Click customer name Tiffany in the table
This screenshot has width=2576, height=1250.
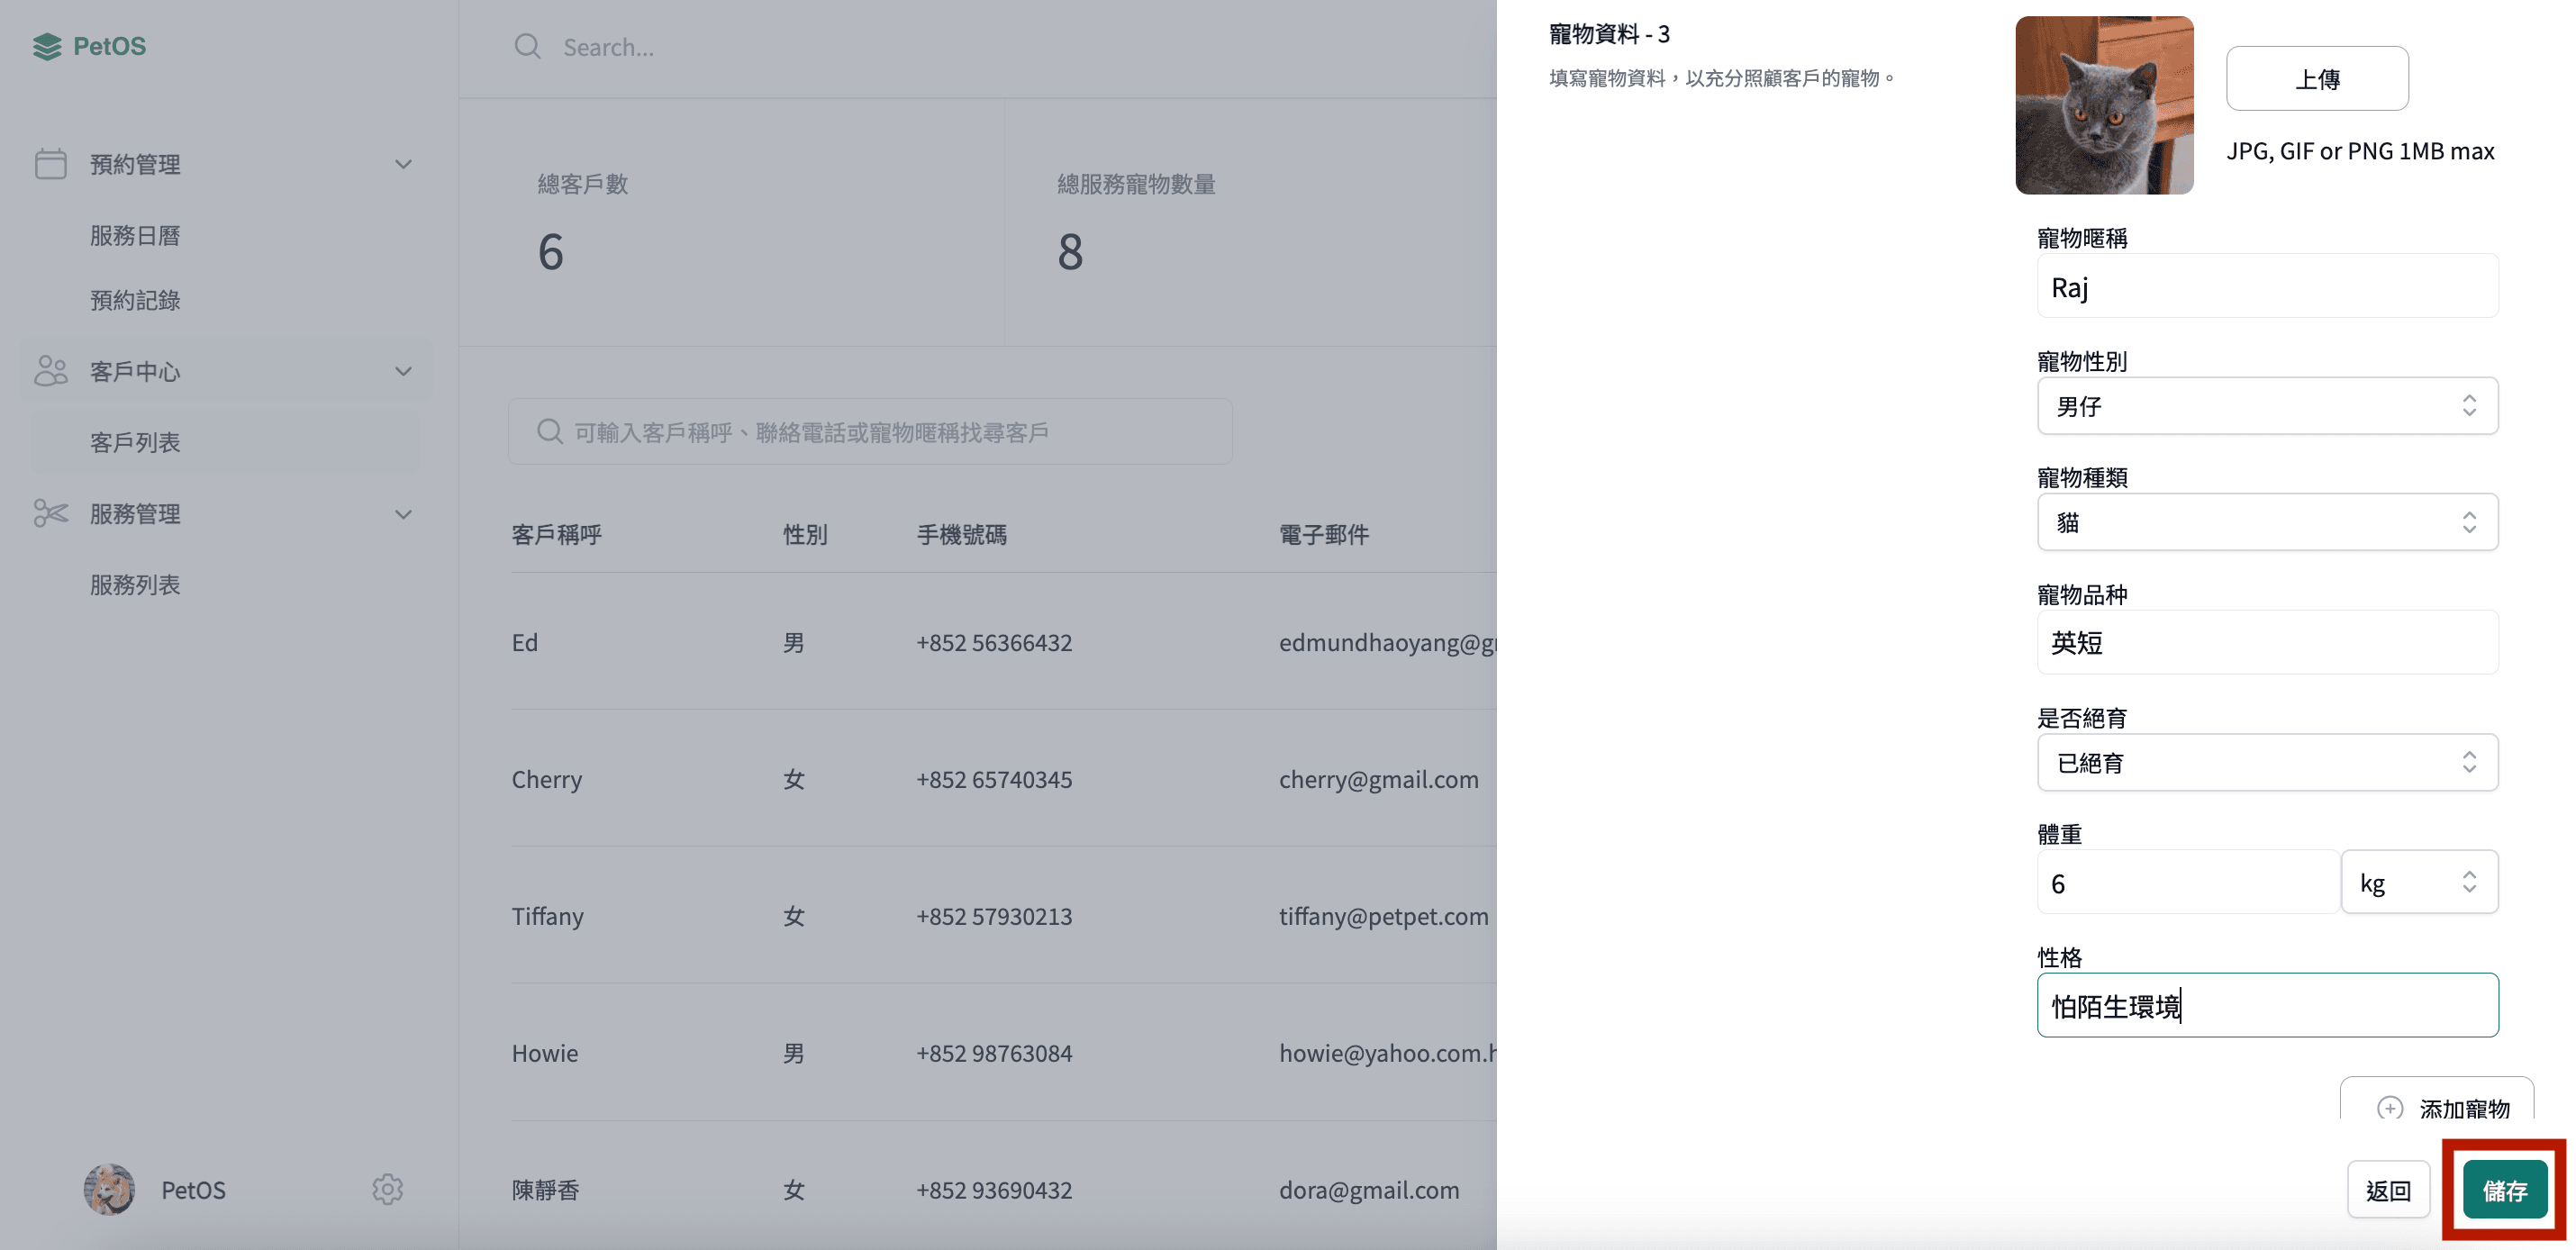[x=547, y=916]
